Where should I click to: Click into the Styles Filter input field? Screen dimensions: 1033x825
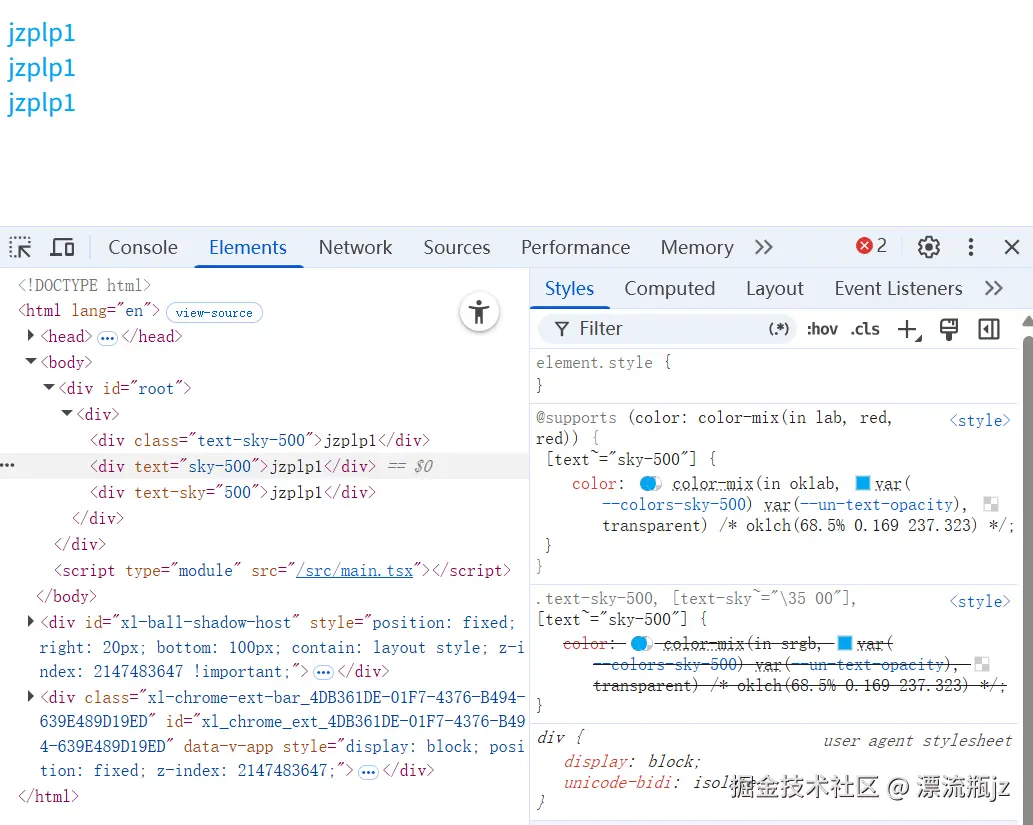tap(665, 329)
